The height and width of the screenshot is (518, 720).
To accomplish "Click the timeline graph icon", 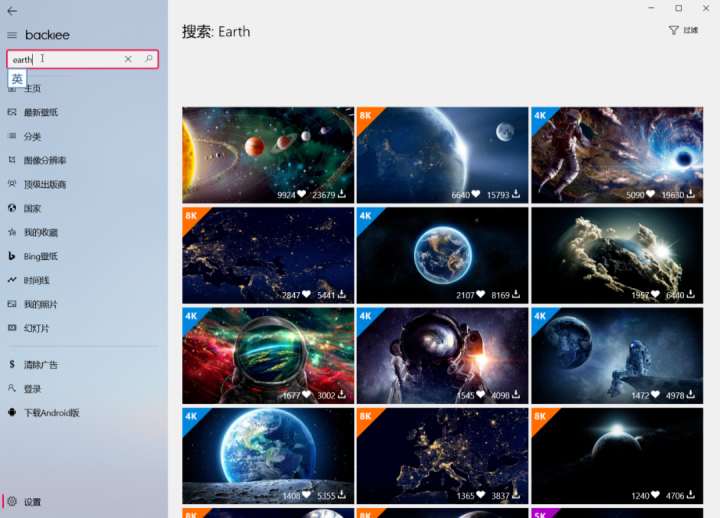I will 12,280.
